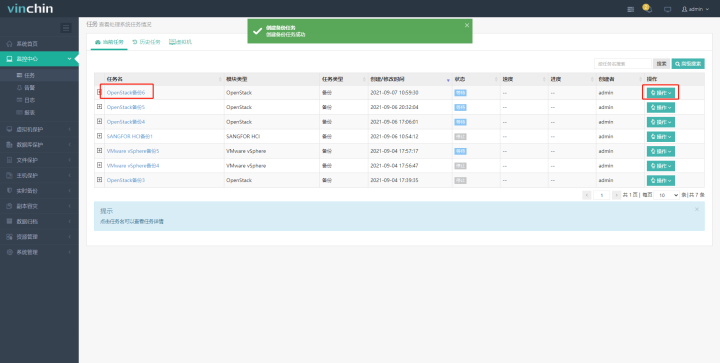The width and height of the screenshot is (720, 363).
Task: Sort by task name column header
Action: [x=164, y=79]
